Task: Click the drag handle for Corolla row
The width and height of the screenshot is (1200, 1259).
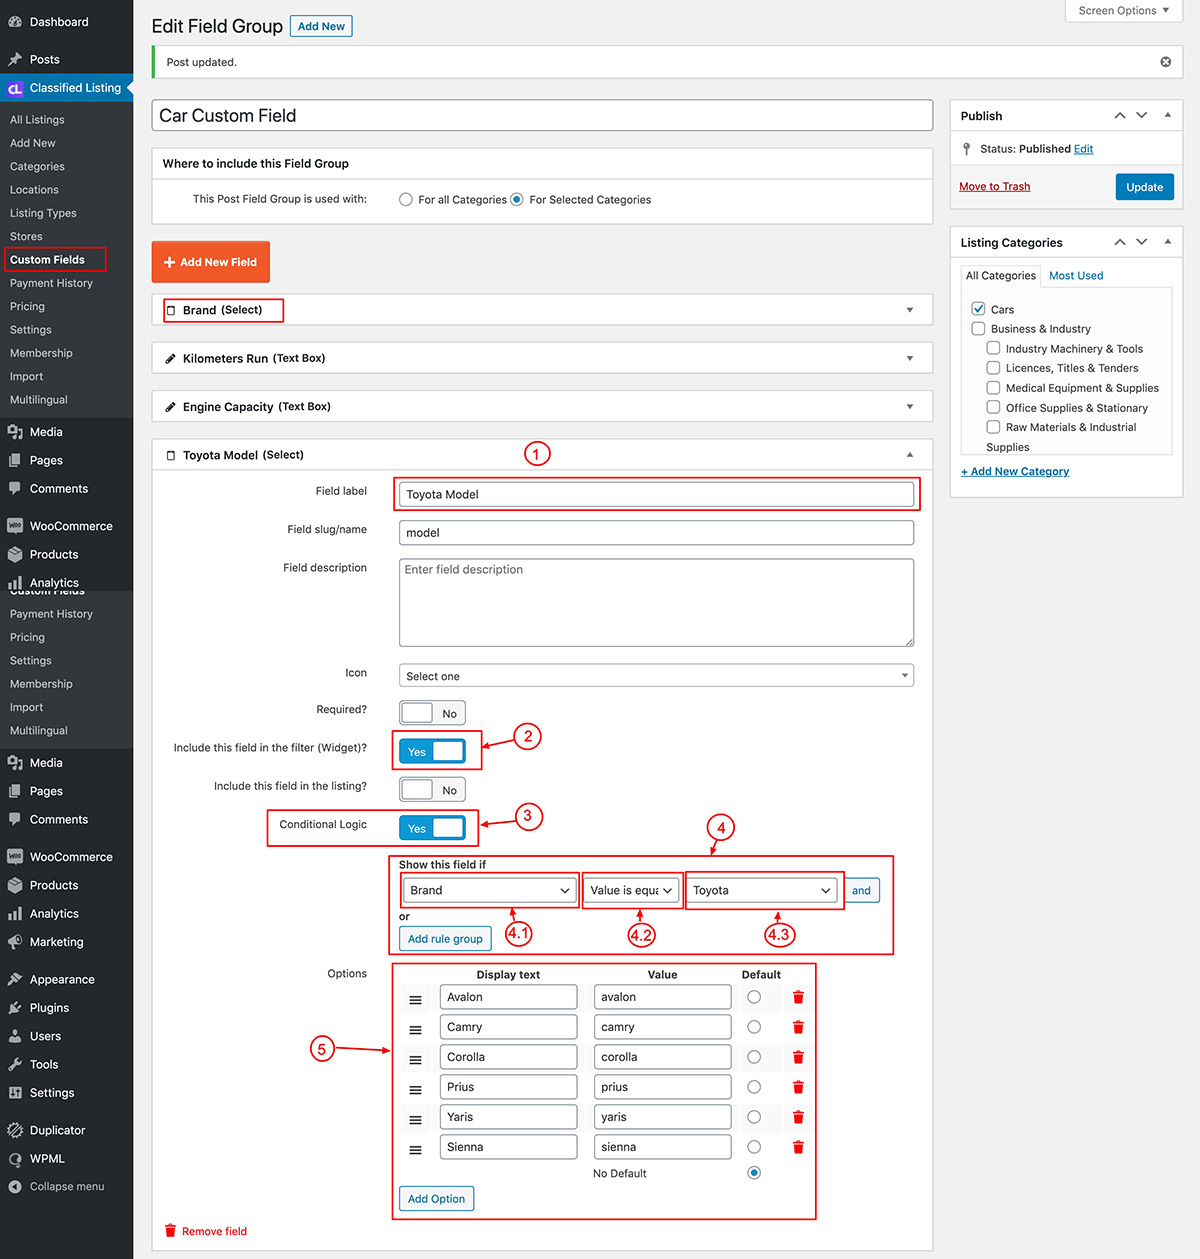Action: [415, 1060]
